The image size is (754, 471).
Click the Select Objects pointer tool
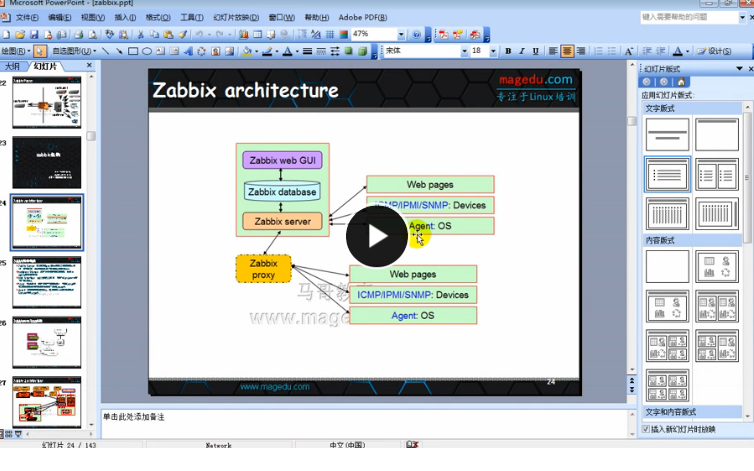[40, 51]
